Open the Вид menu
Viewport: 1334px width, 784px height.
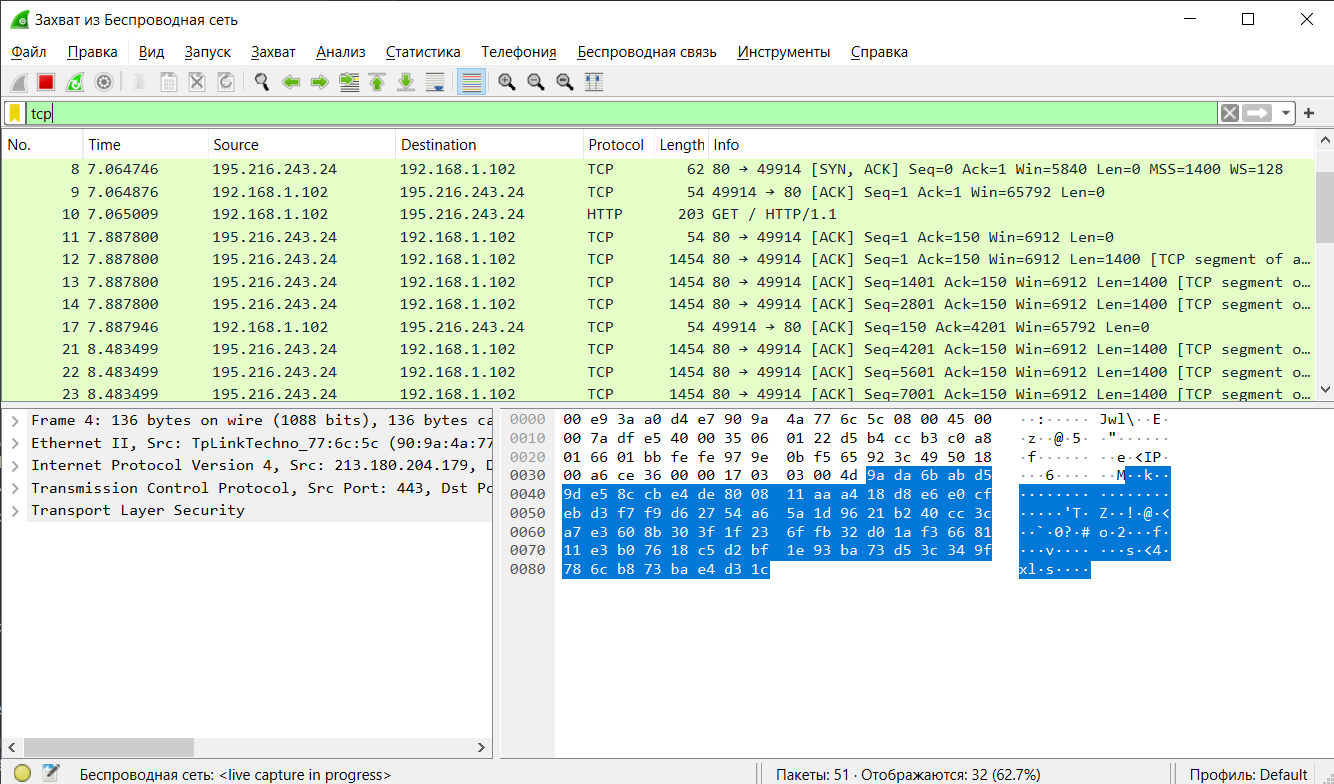point(151,52)
